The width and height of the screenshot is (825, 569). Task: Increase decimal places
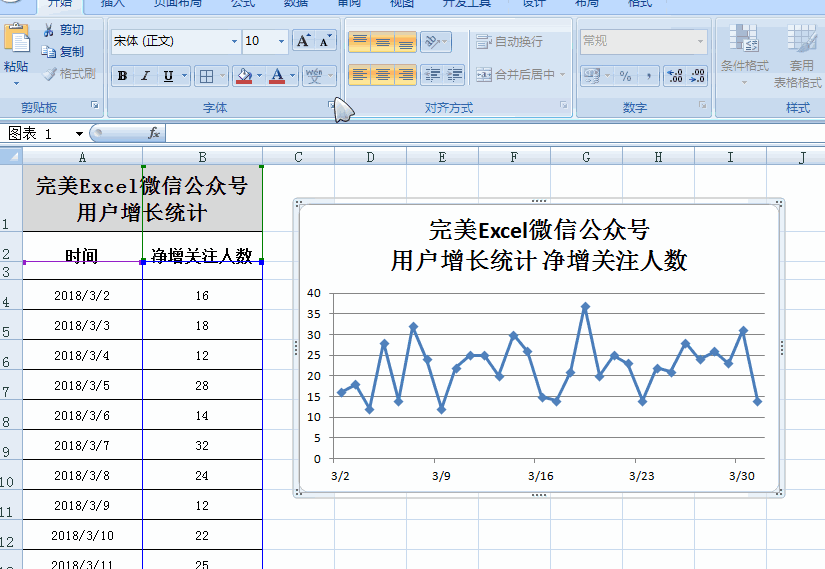(x=675, y=76)
